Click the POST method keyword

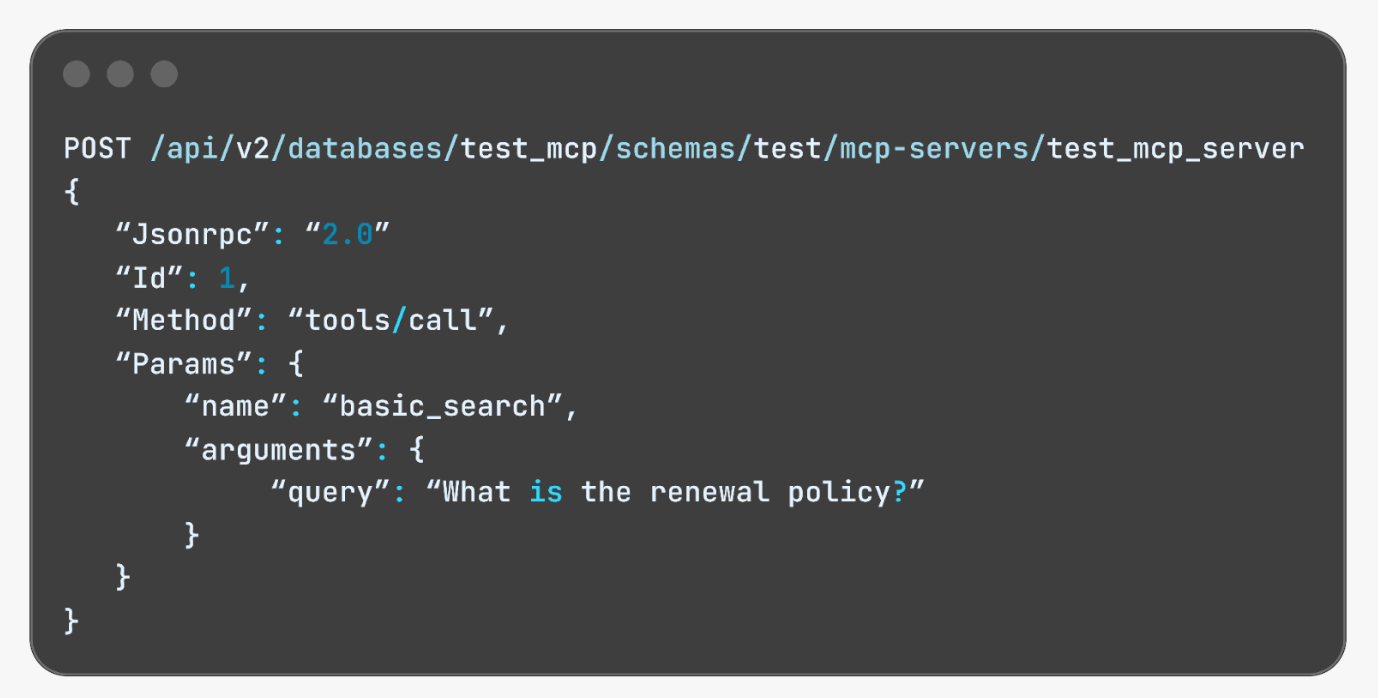coord(97,149)
